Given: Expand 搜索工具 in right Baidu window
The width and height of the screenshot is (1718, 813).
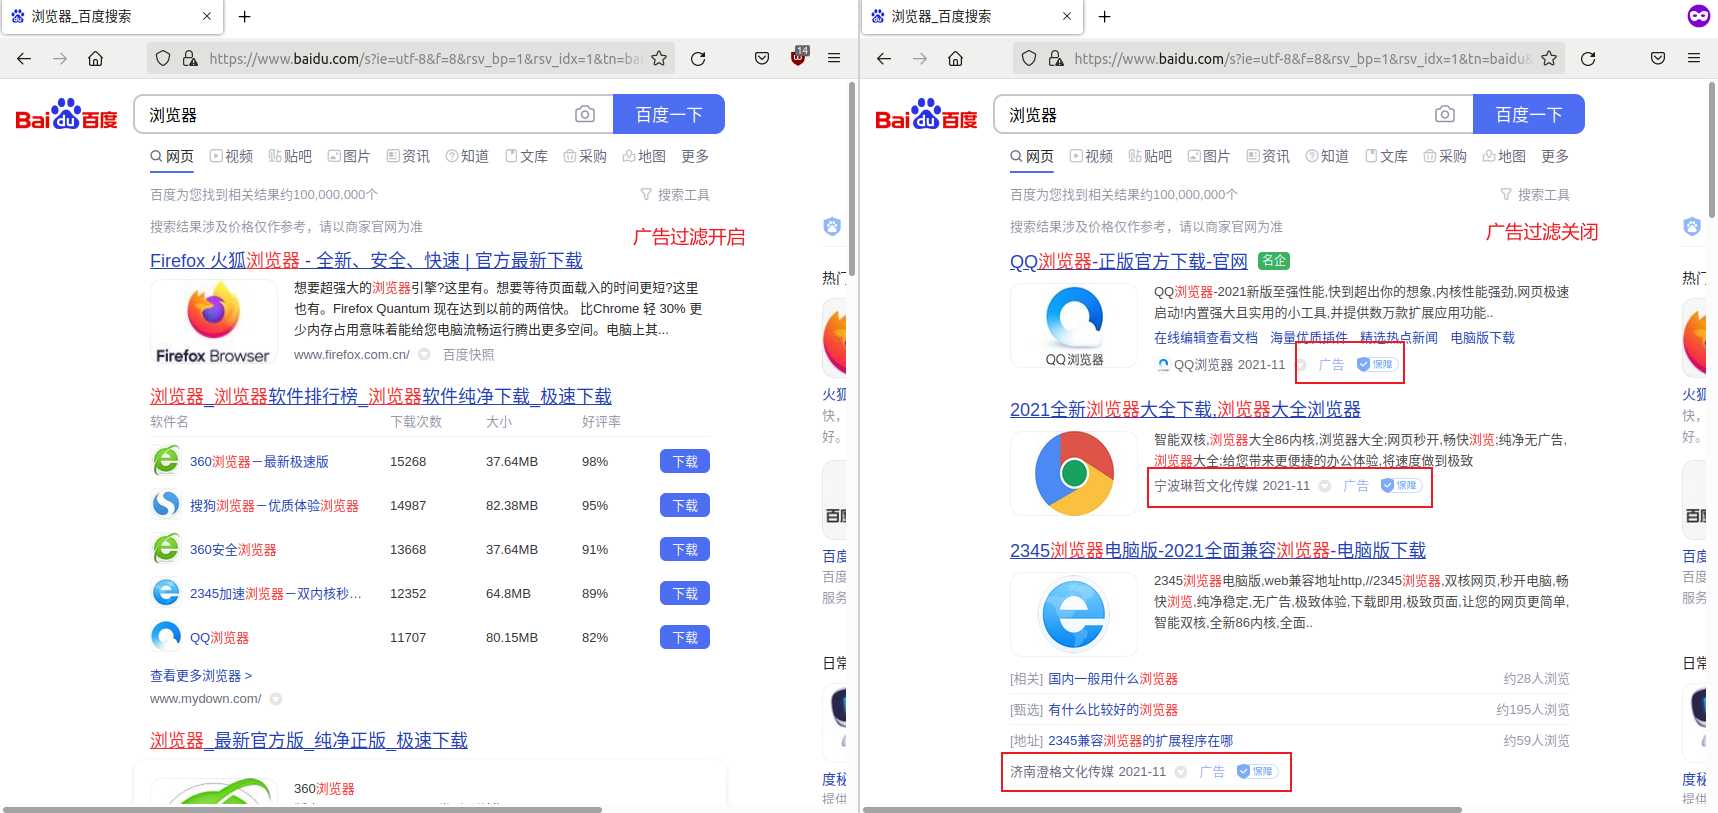Looking at the screenshot, I should point(1535,194).
